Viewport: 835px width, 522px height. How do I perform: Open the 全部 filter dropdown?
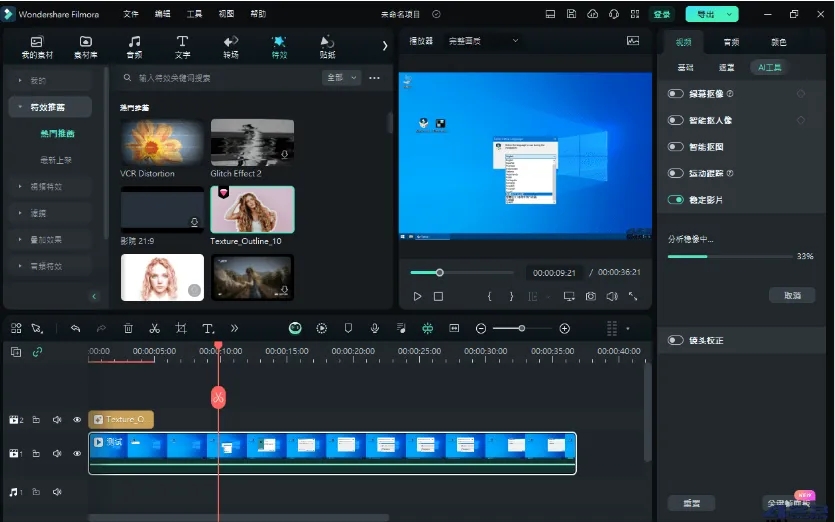click(341, 78)
